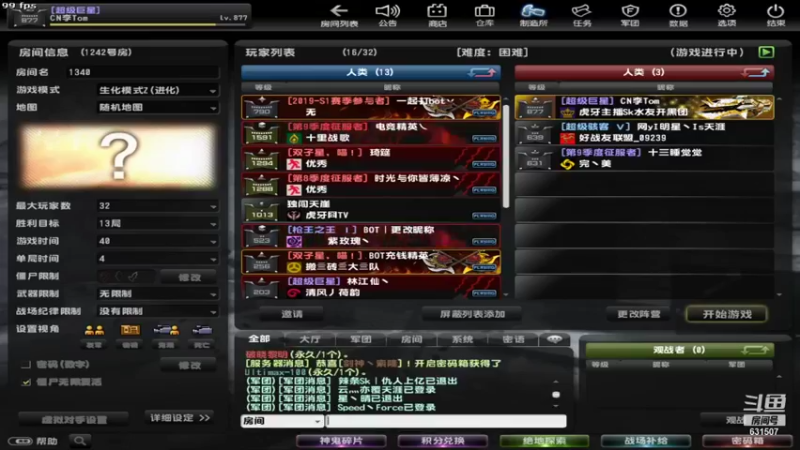Open the round time (单局时间) dropdown
Image resolution: width=800 pixels, height=450 pixels.
click(158, 259)
